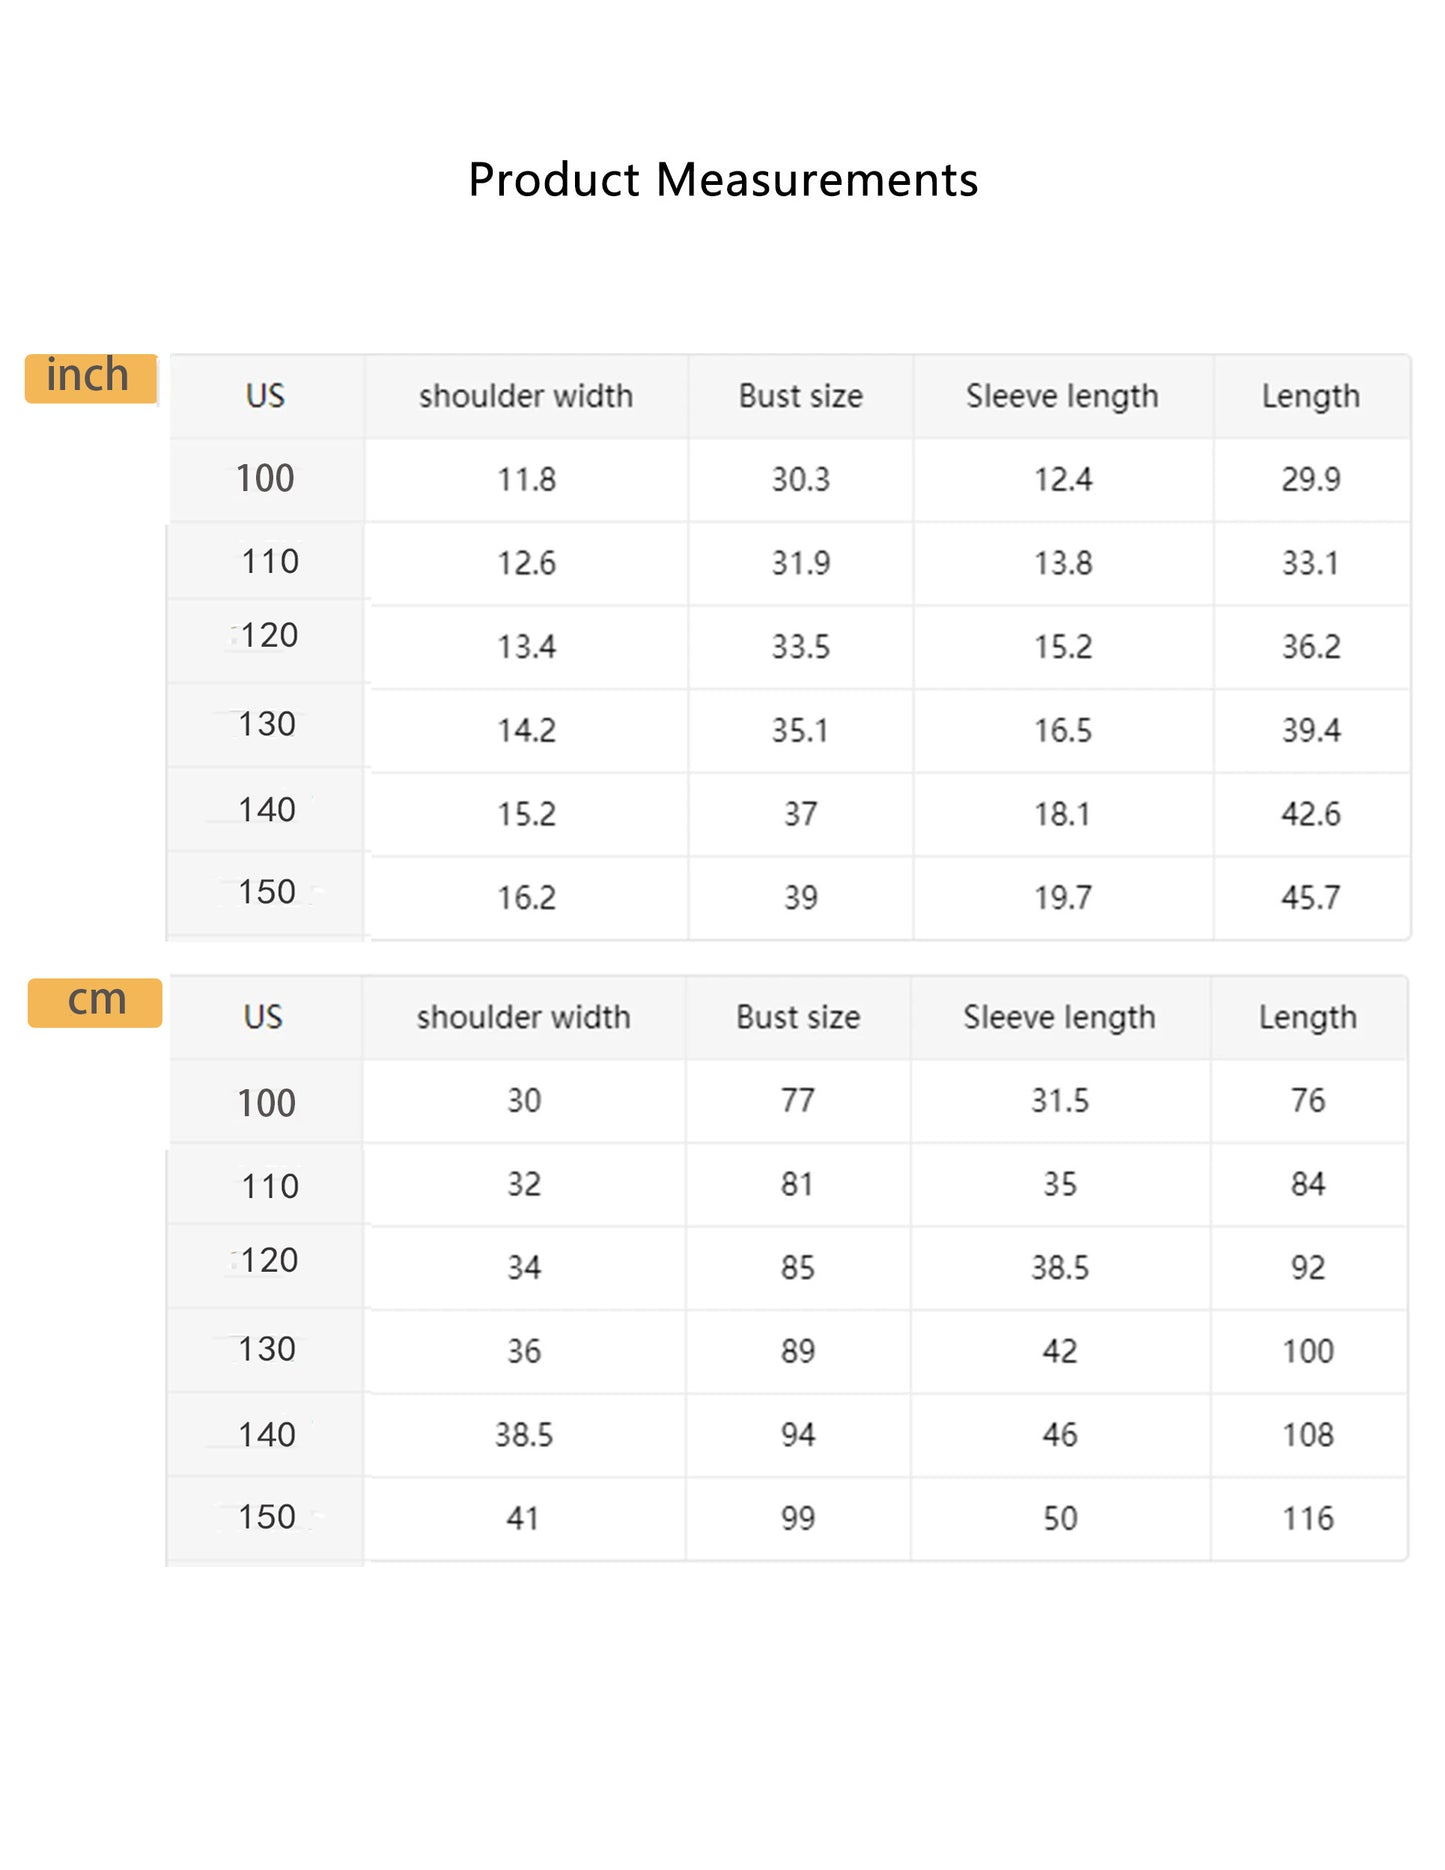
Task: Click size 130 in the cm table
Action: 267,1349
